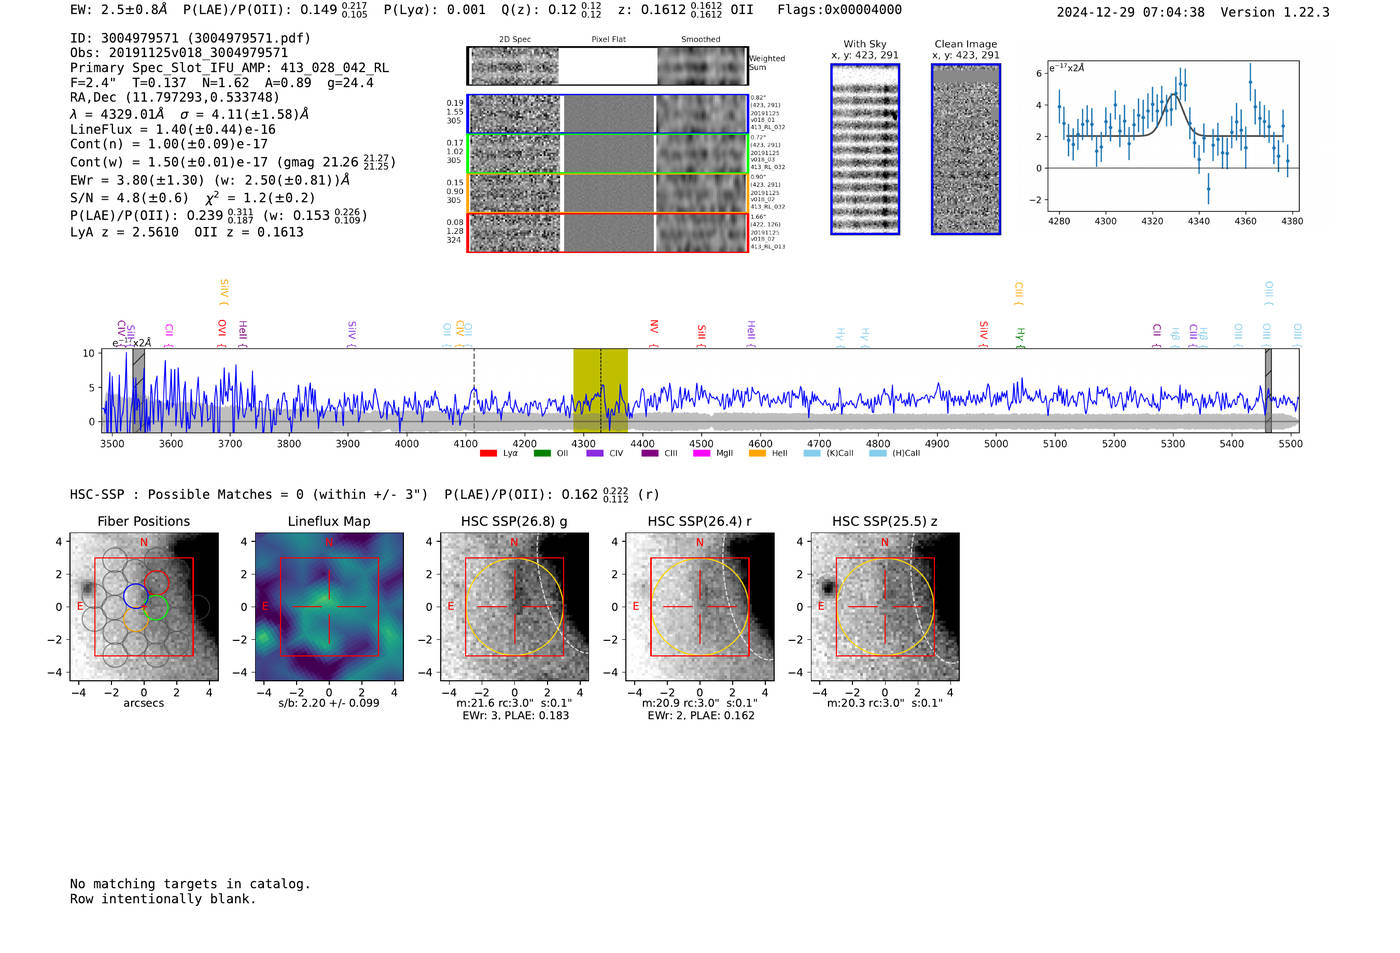Viewport: 1400px width, 953px height.
Task: Click the "s/b: 2.20 +/- 0.099" caption
Action: click(x=329, y=703)
